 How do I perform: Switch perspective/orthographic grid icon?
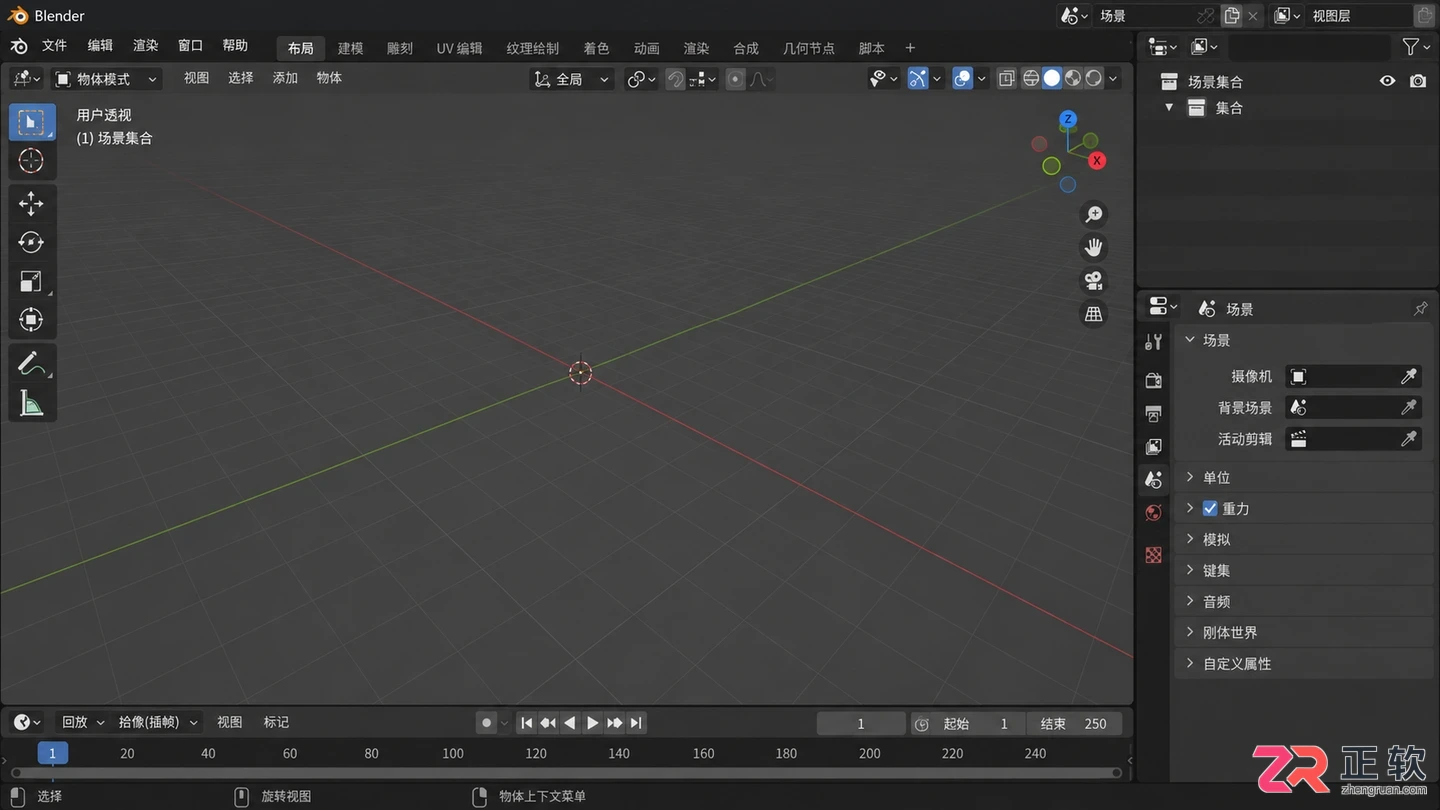click(x=1094, y=314)
